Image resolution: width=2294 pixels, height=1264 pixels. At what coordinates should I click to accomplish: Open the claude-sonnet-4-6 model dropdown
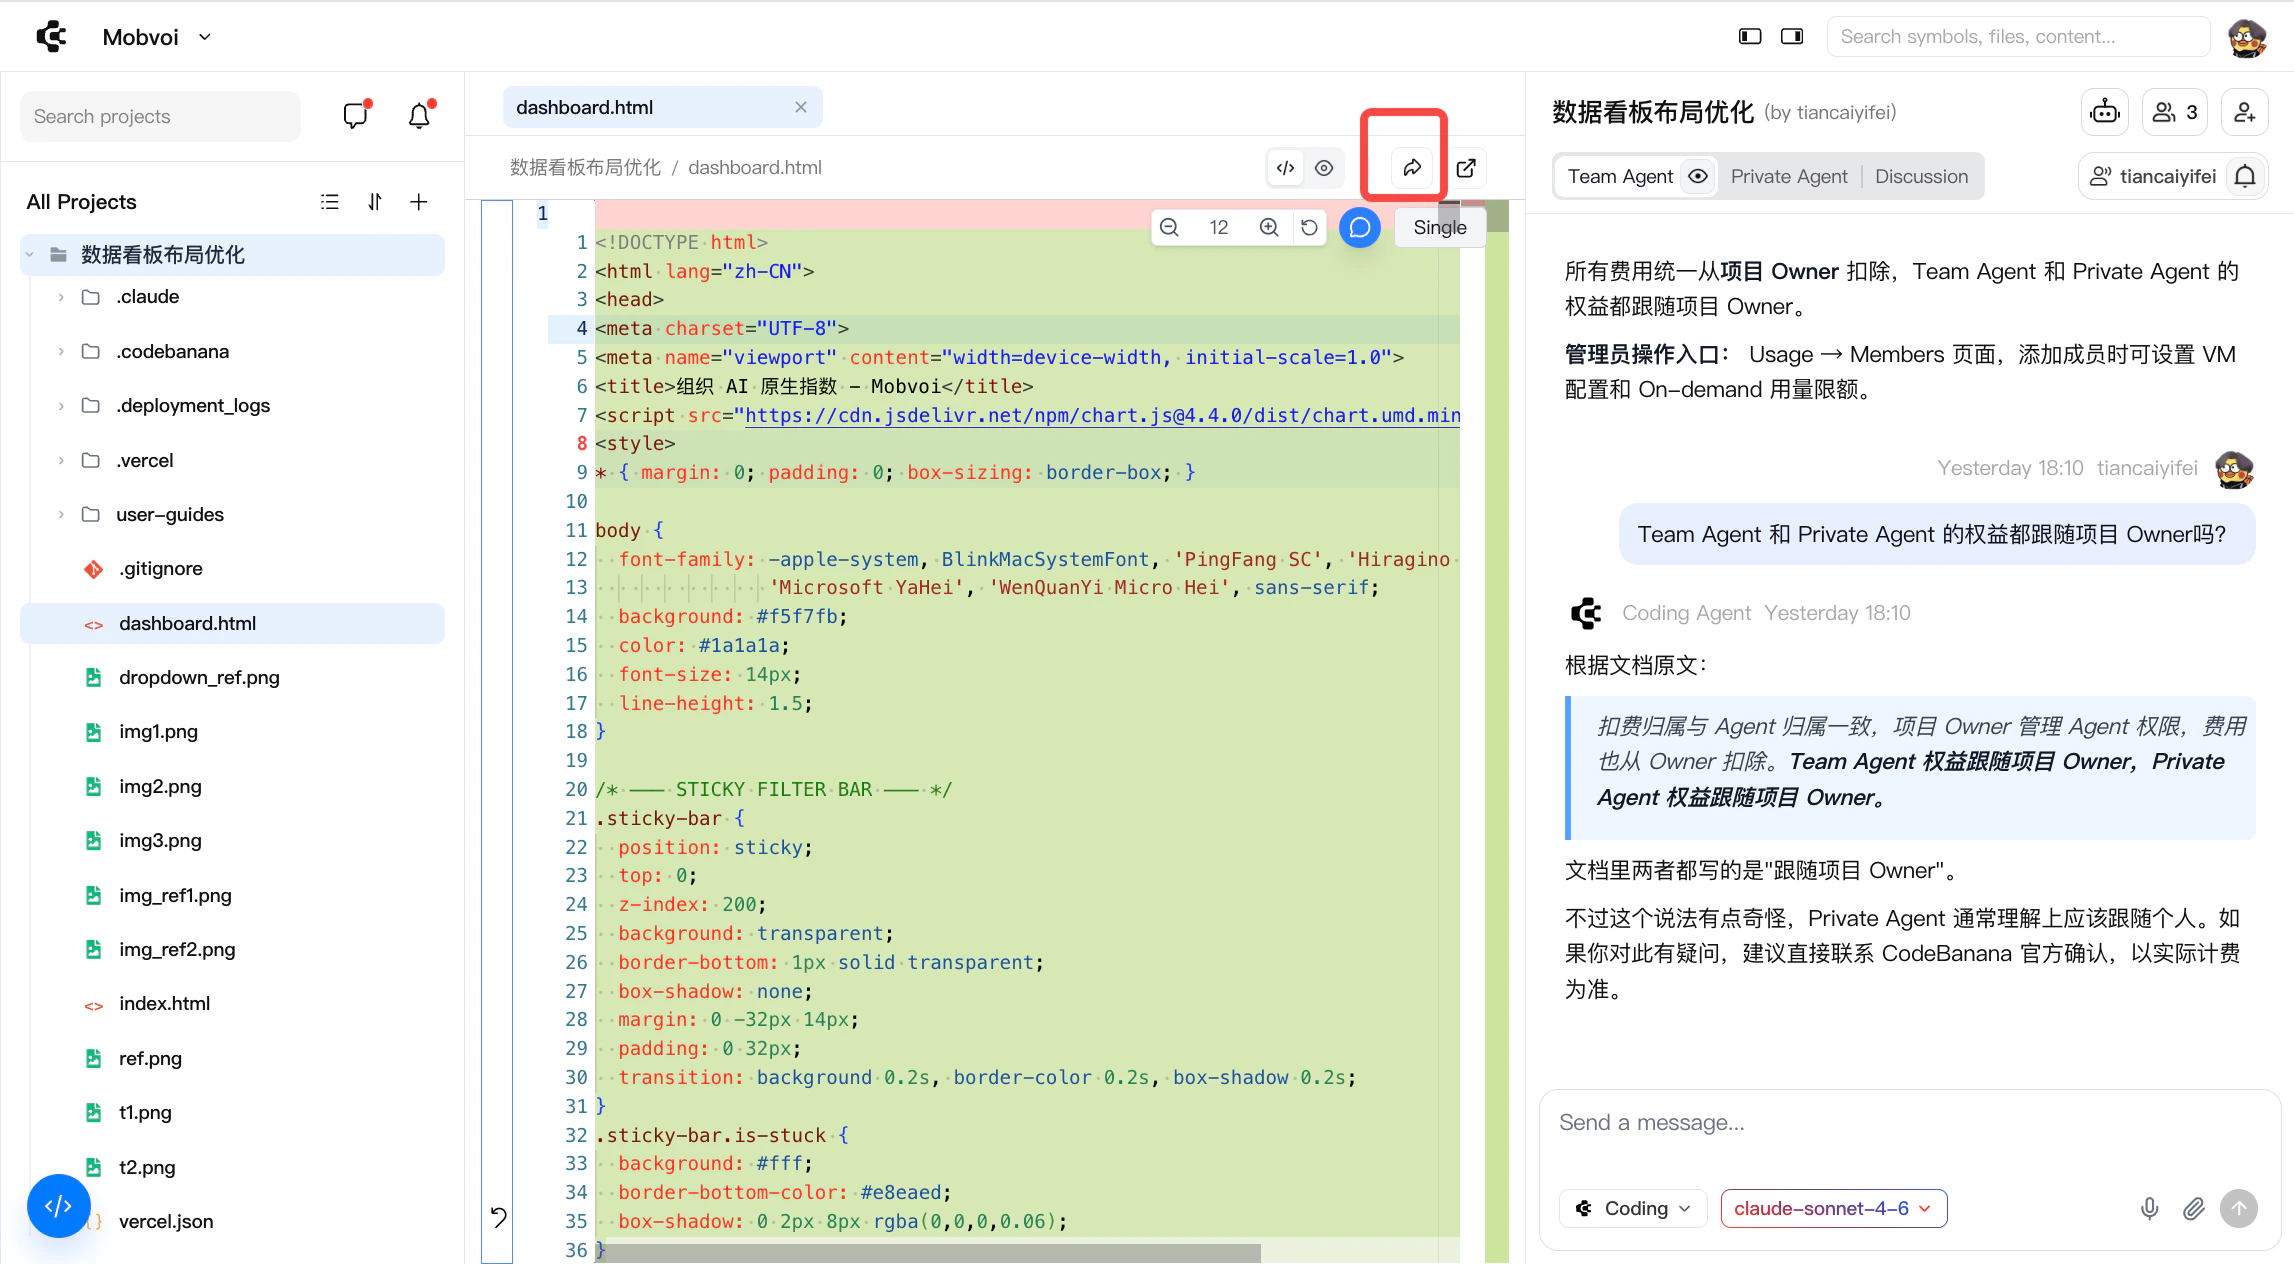coord(1832,1208)
